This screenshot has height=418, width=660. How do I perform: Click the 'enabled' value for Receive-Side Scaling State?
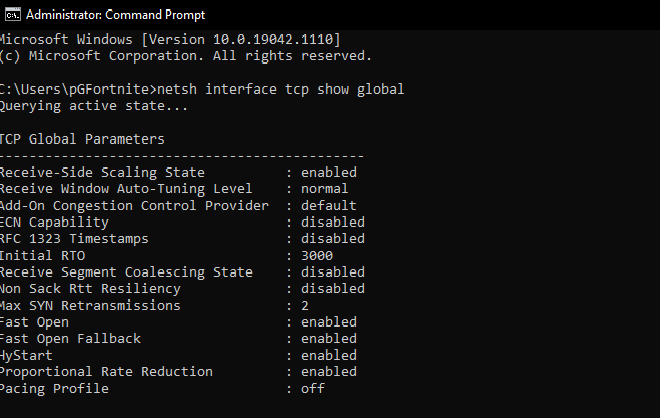tap(328, 172)
